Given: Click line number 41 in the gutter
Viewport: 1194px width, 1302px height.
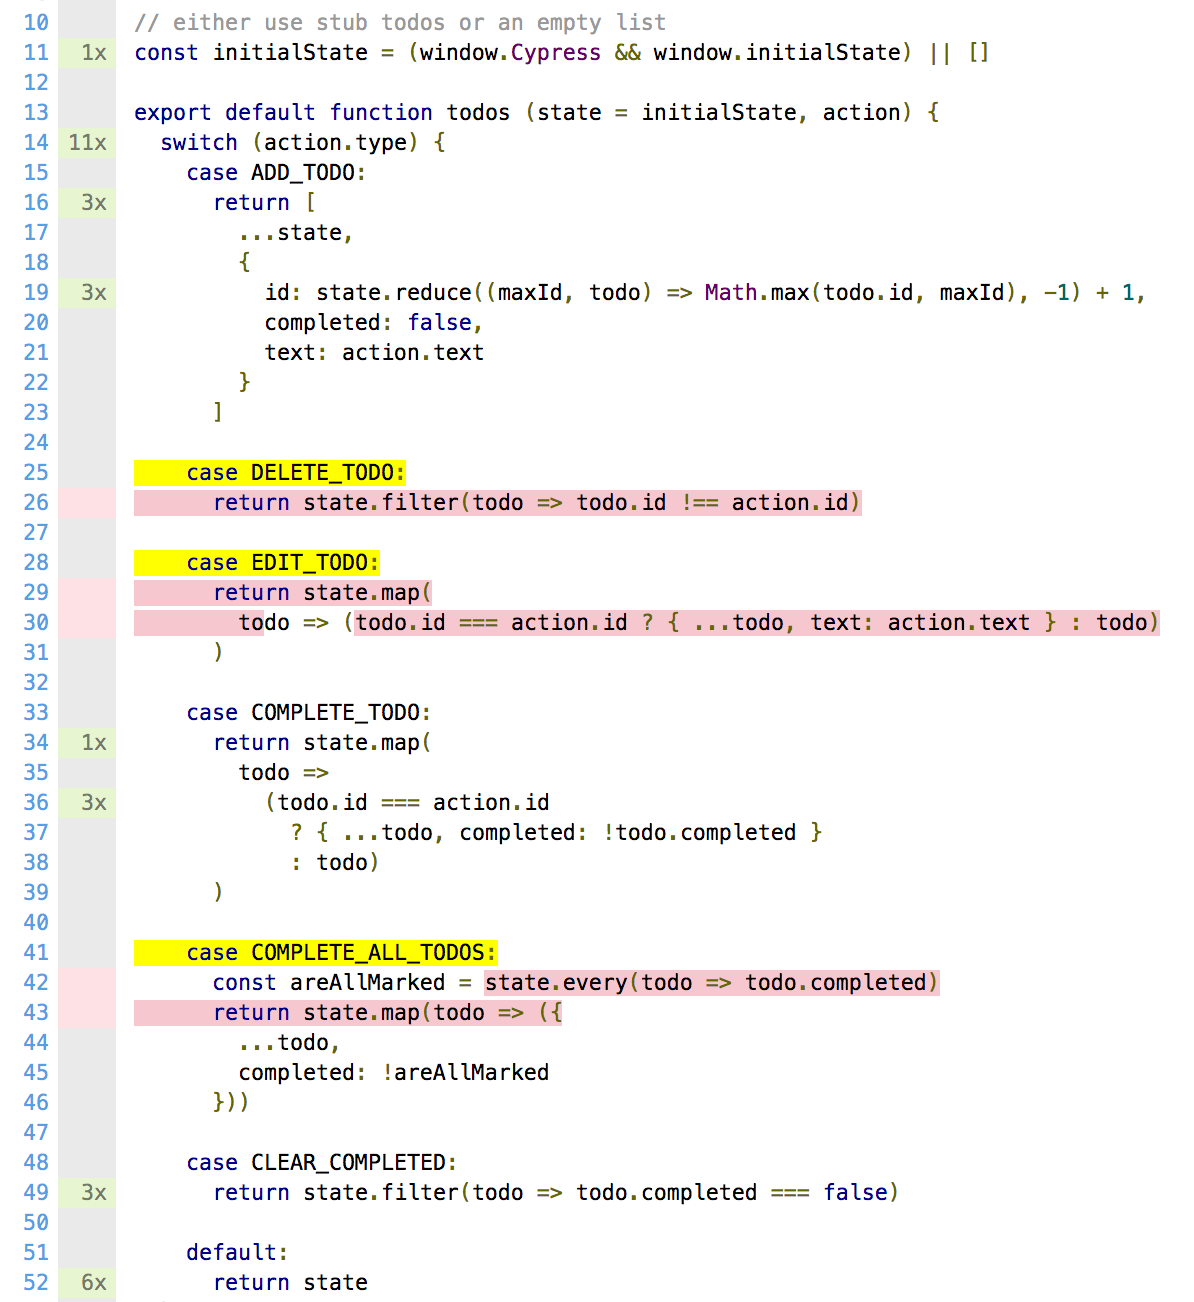Looking at the screenshot, I should 36,952.
